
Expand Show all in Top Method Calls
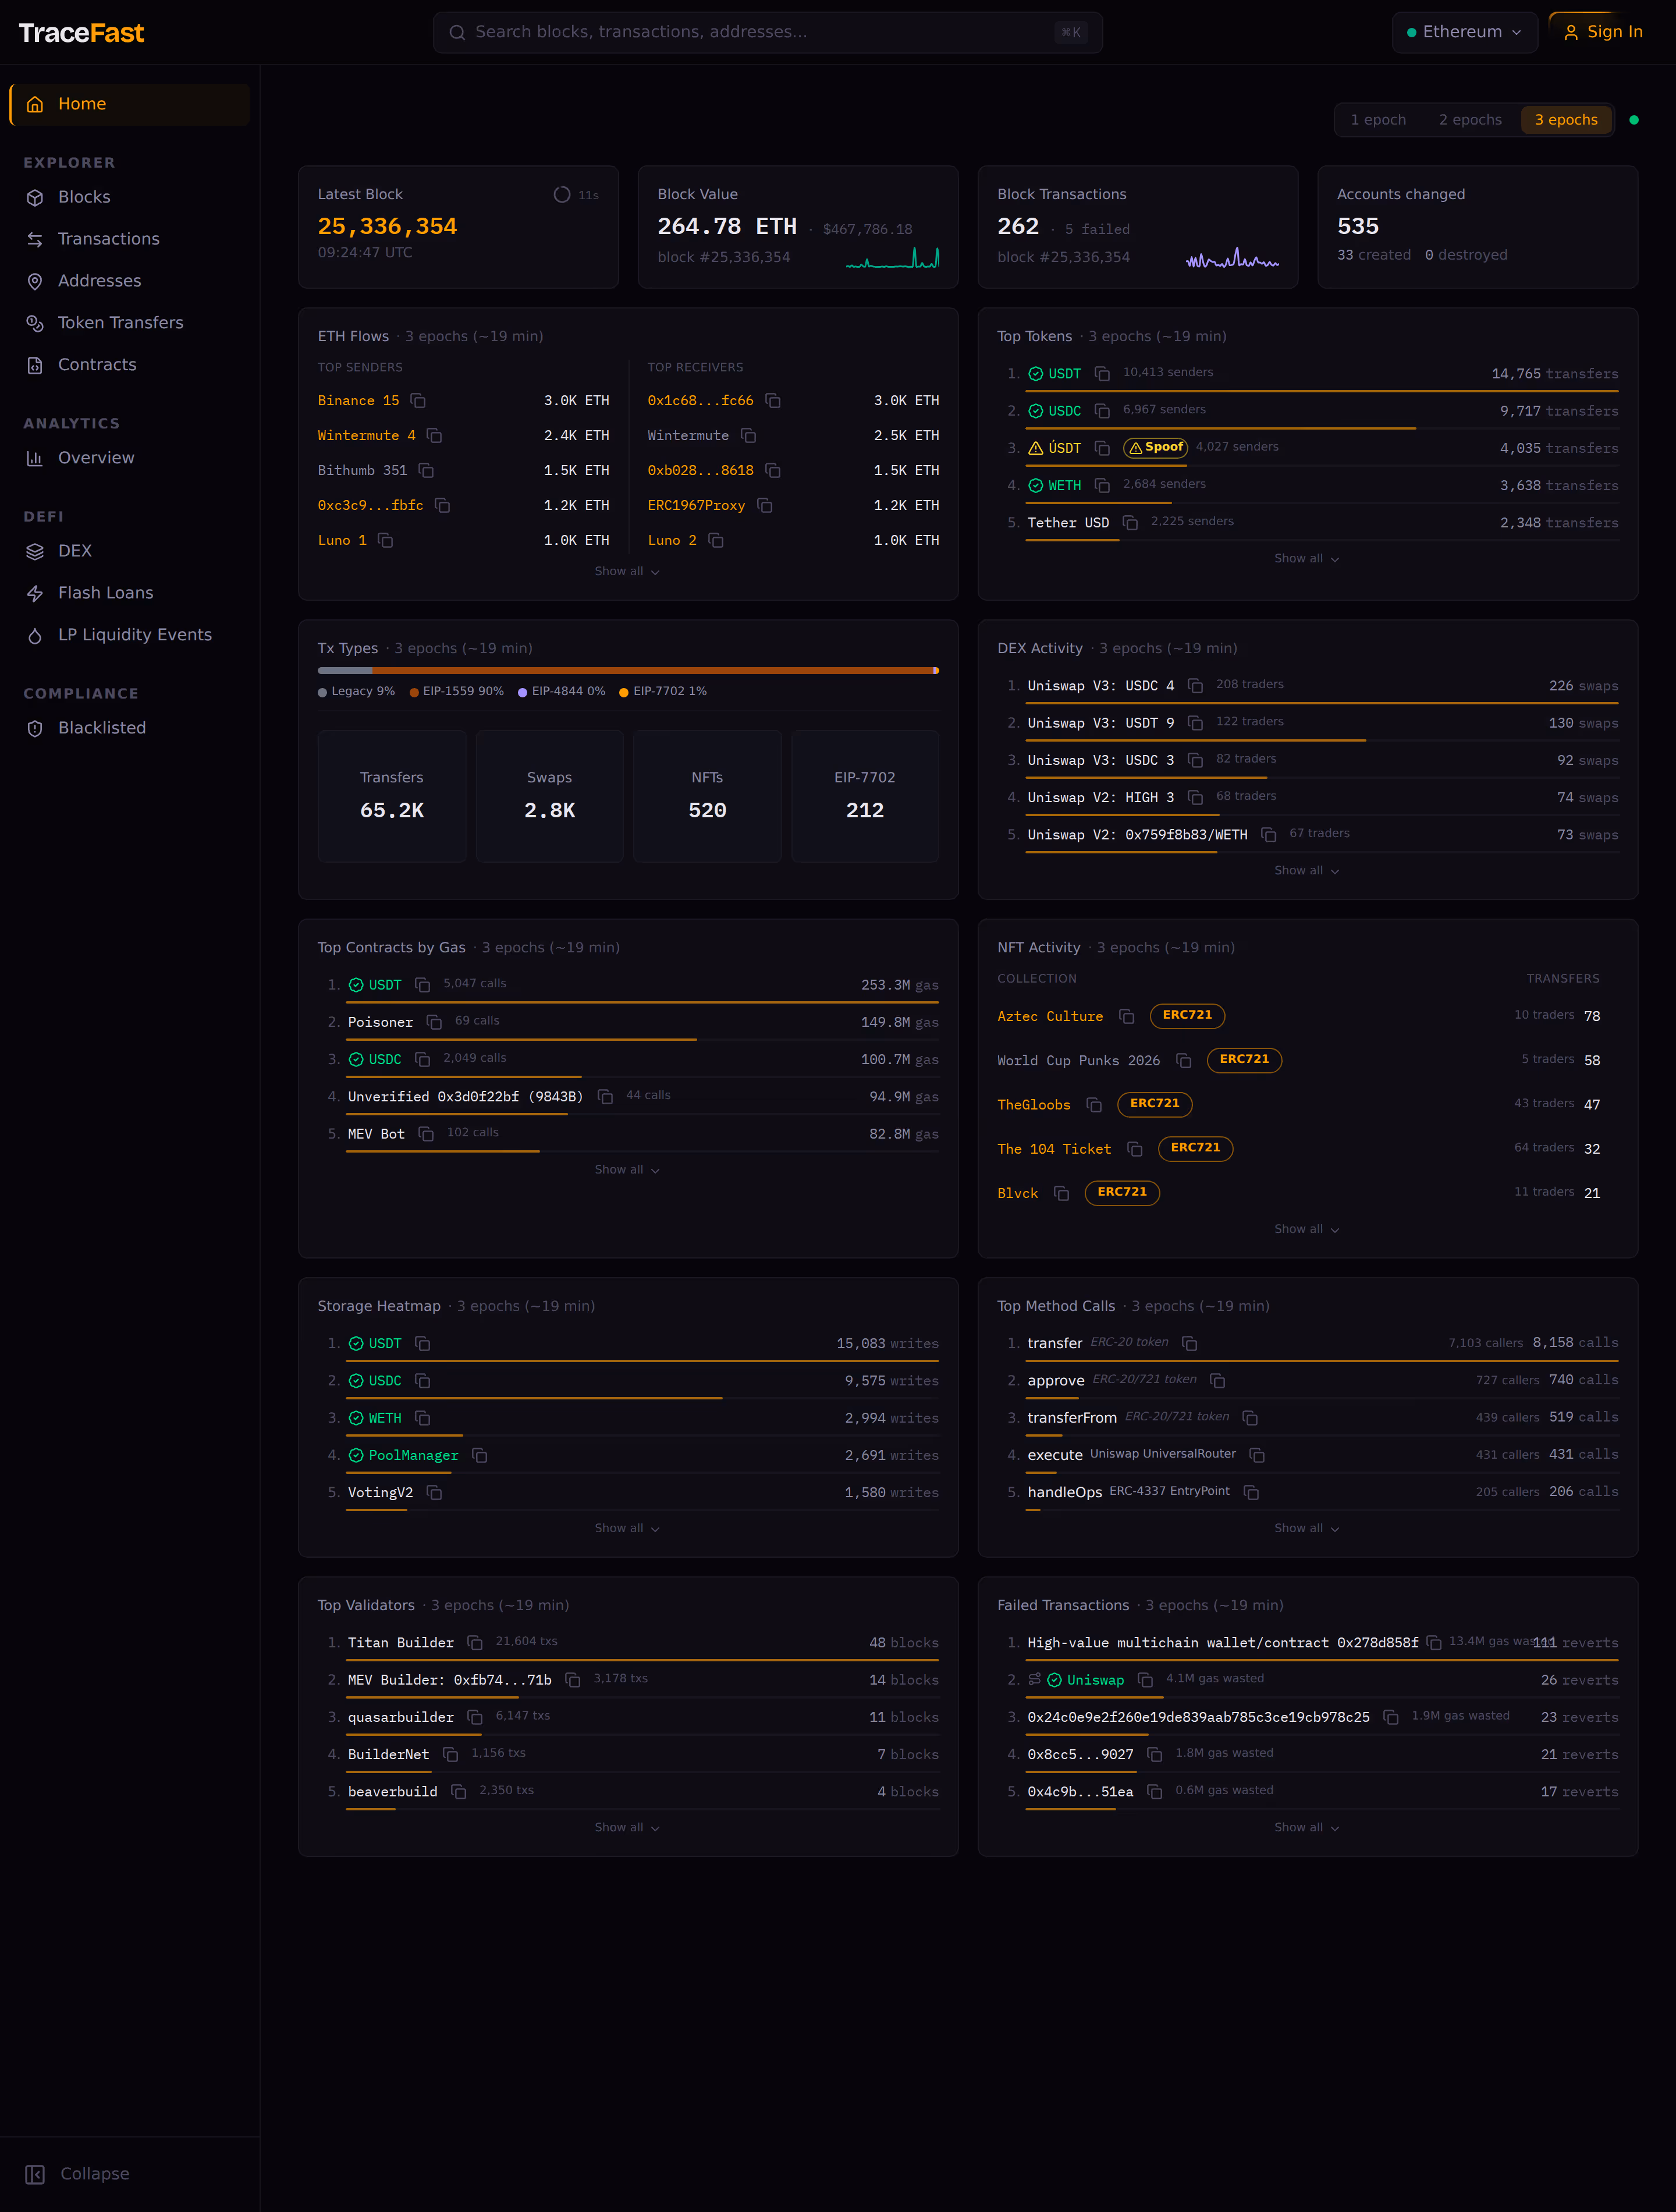click(1307, 1529)
